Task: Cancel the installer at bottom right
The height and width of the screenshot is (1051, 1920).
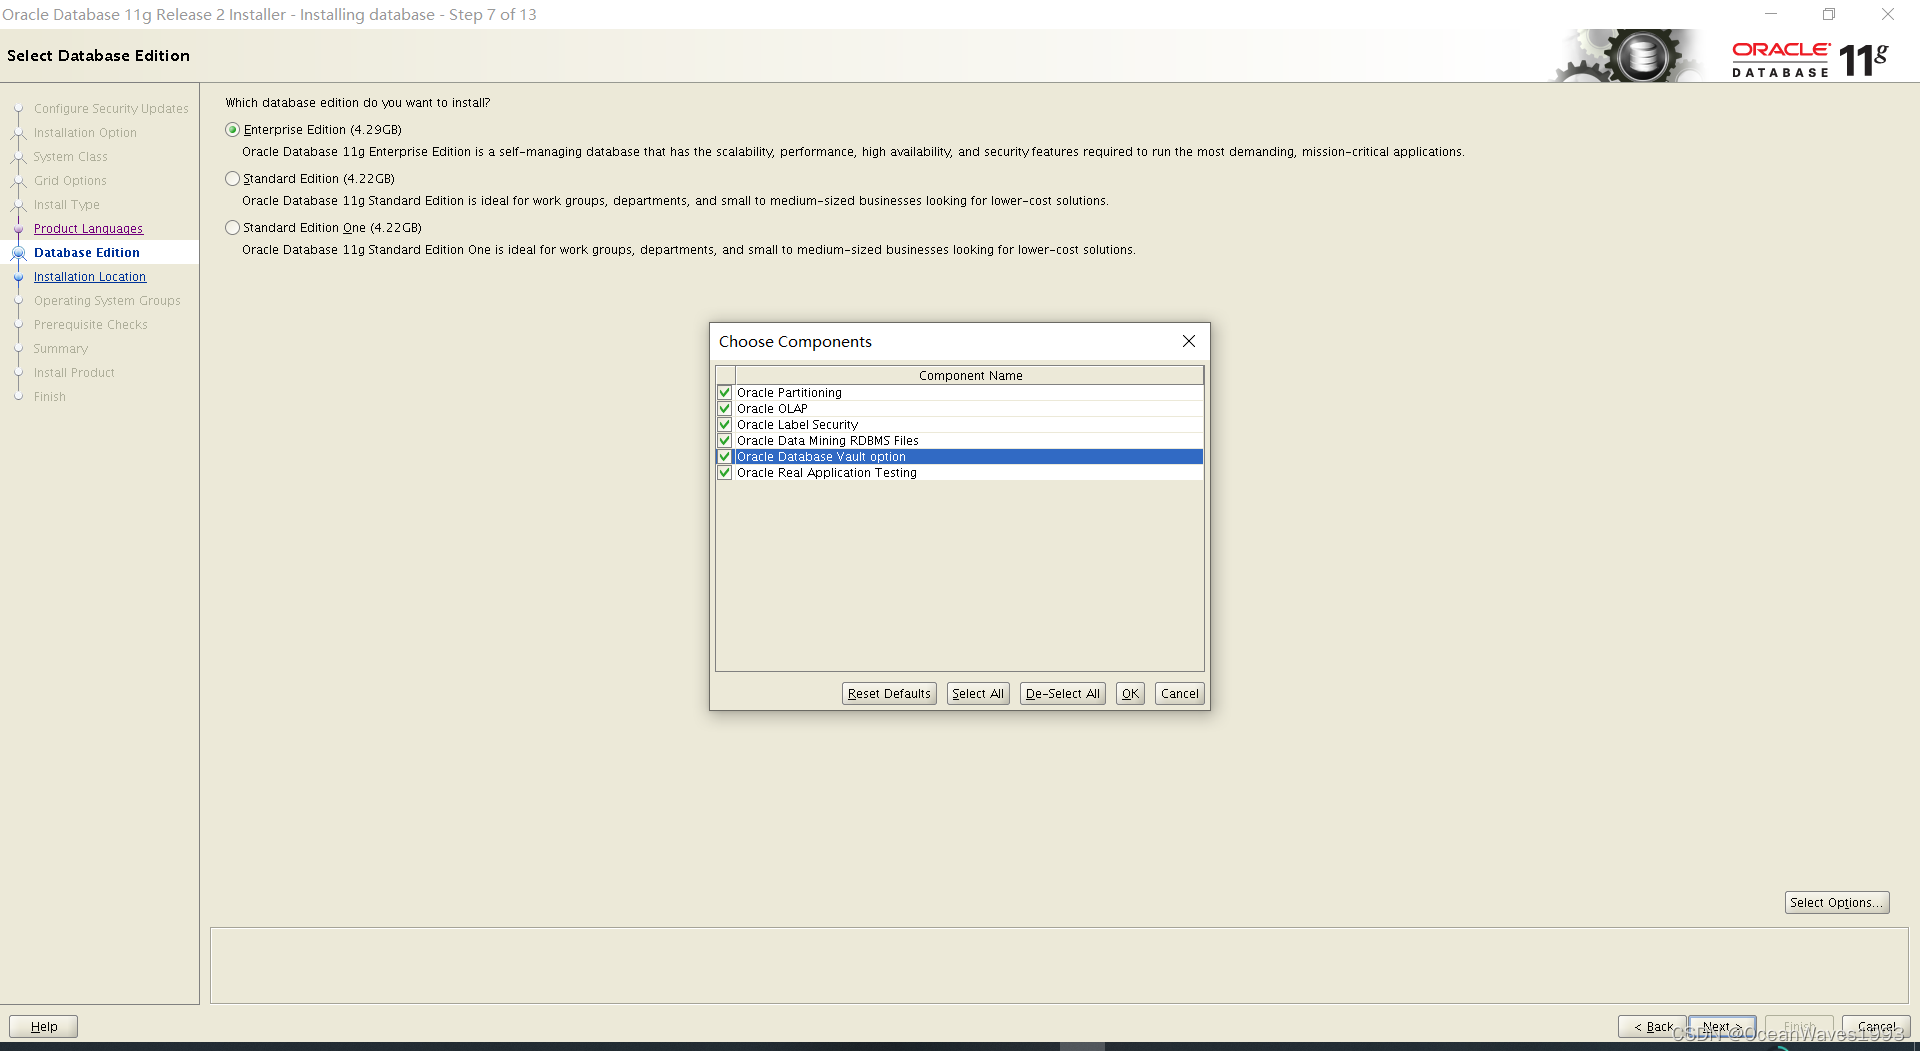Action: tap(1876, 1027)
